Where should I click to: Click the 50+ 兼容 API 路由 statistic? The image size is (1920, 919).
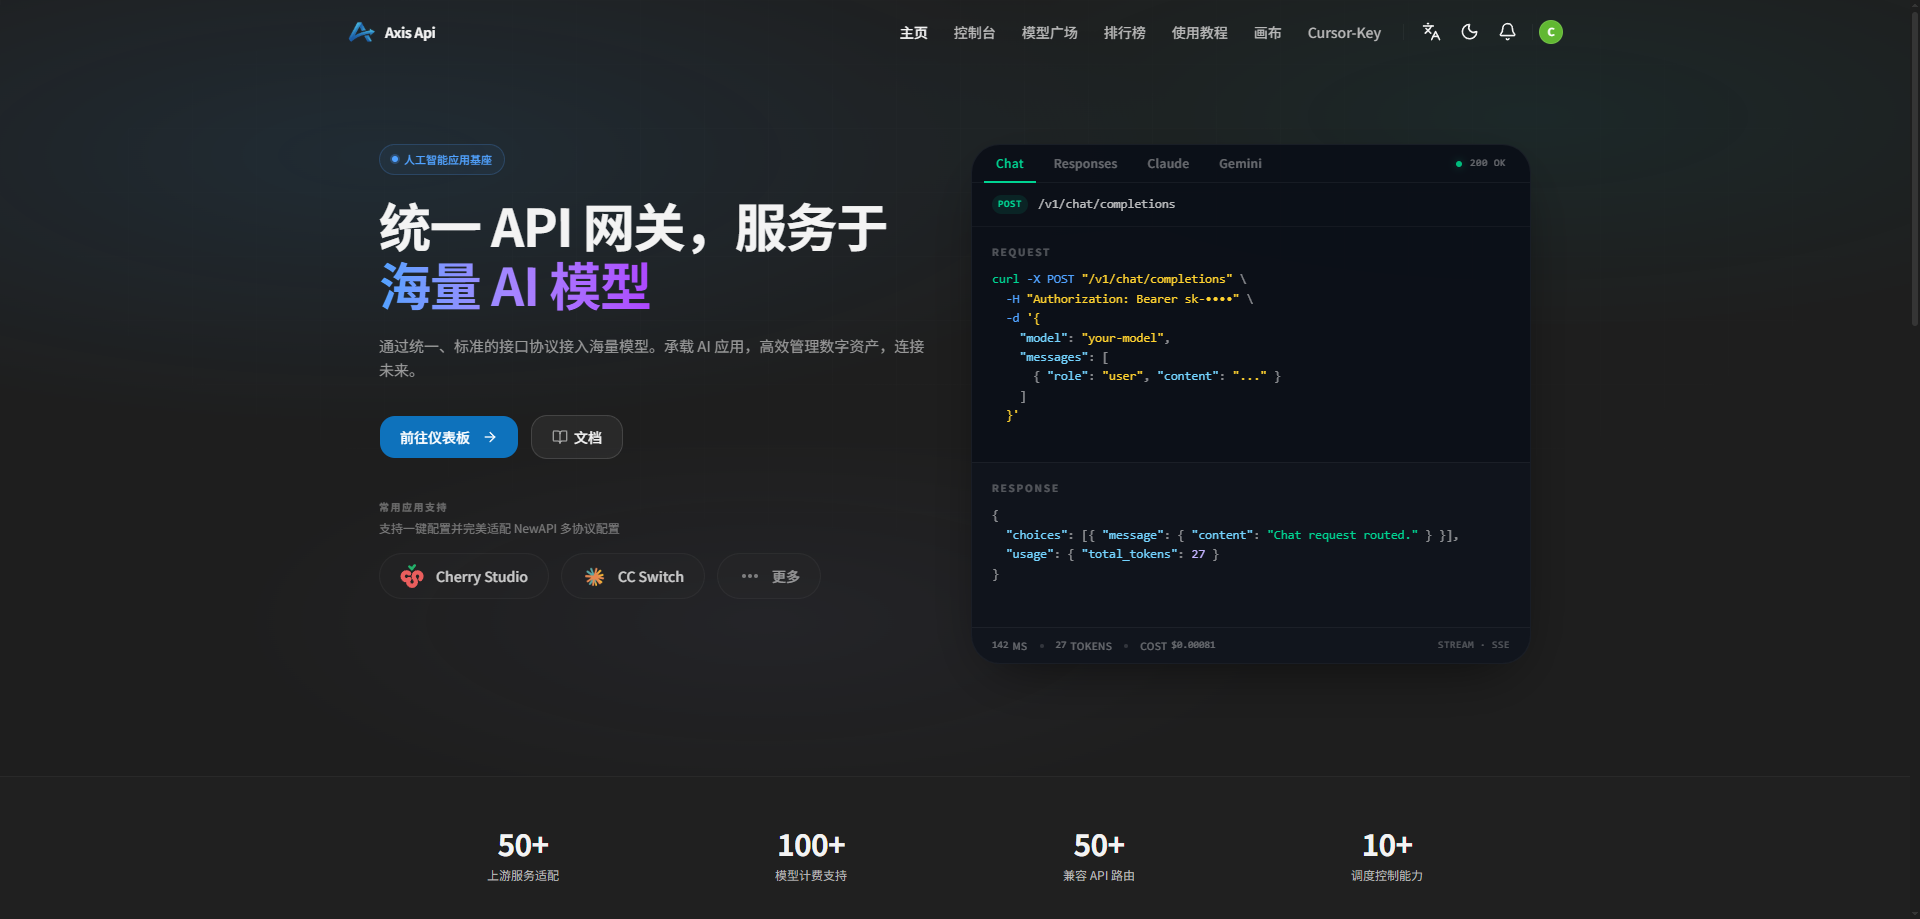1099,857
